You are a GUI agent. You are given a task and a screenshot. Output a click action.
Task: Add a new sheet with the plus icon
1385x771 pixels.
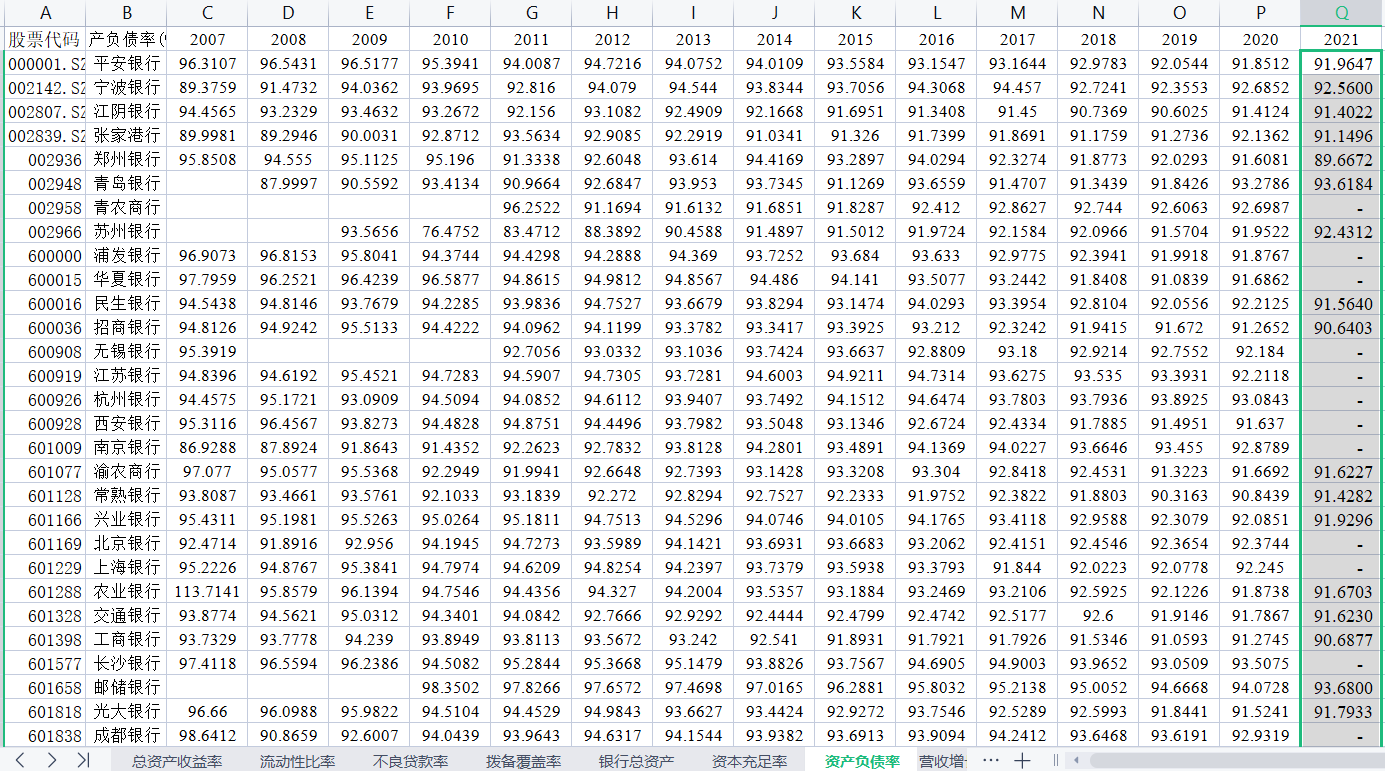point(1022,760)
